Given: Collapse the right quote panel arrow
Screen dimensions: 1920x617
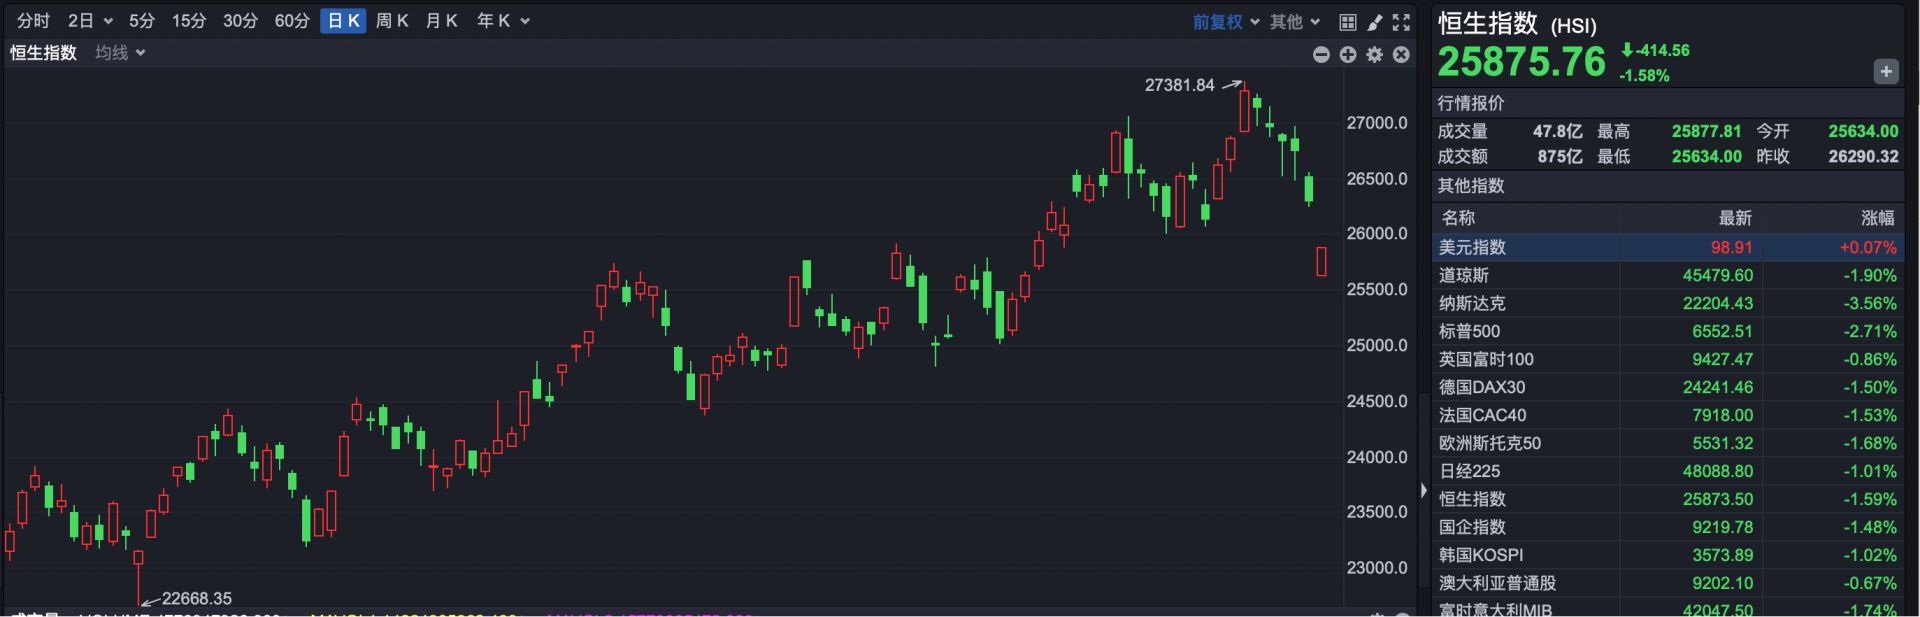Looking at the screenshot, I should pos(1424,490).
